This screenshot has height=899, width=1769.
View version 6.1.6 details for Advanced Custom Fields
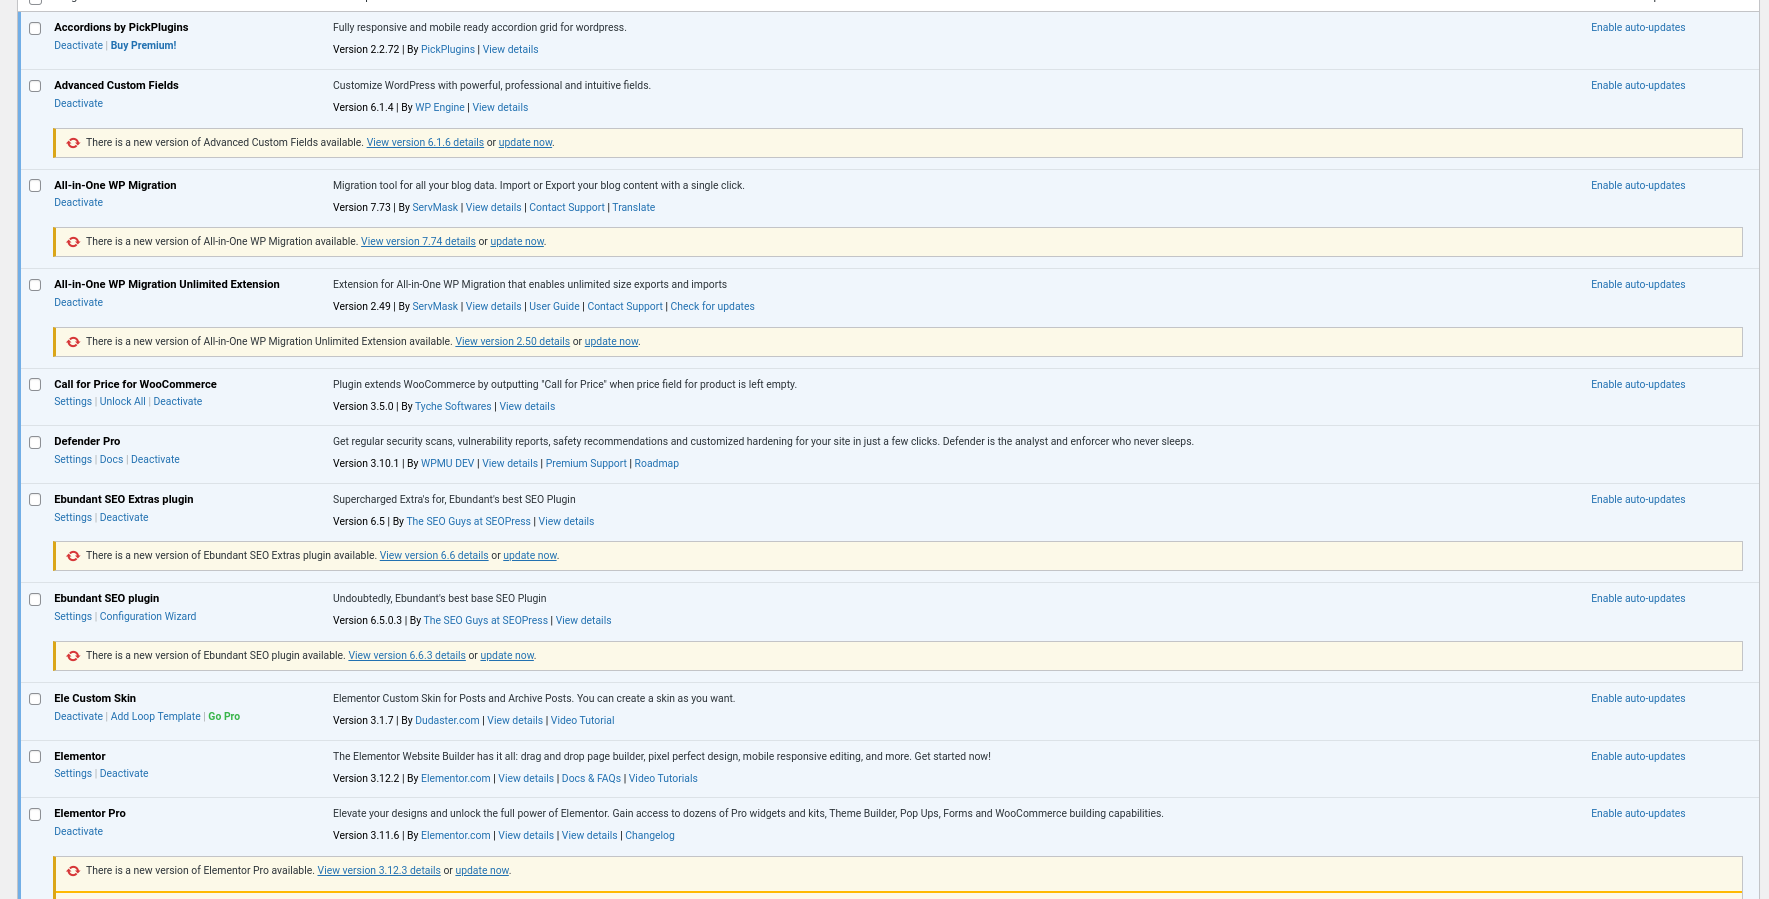(425, 143)
